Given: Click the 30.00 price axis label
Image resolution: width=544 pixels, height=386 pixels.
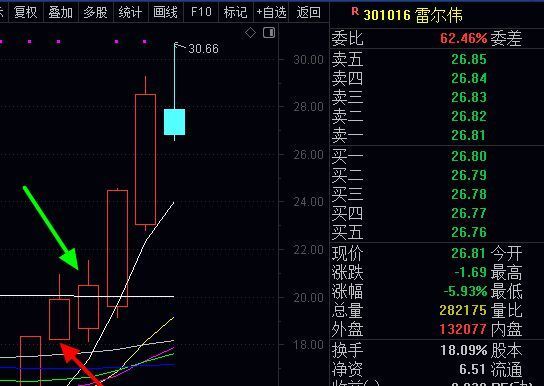Looking at the screenshot, I should [308, 60].
